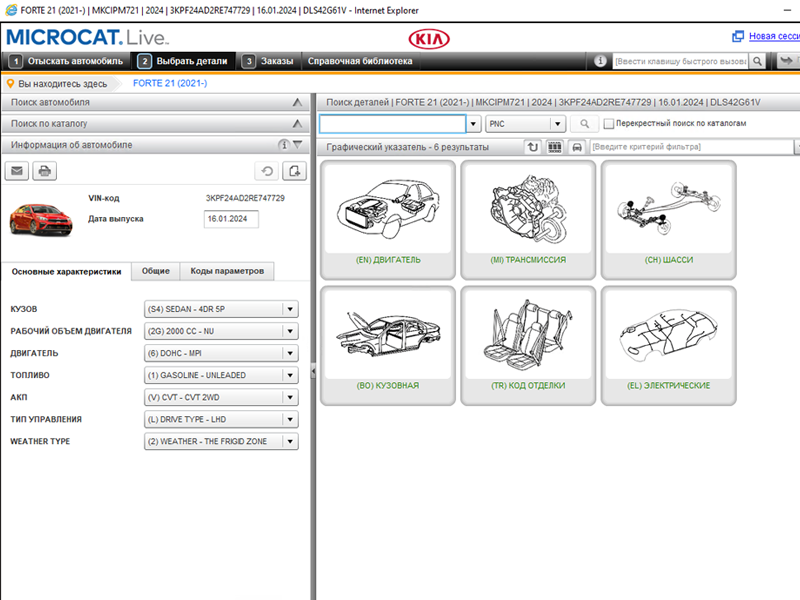Collapse the left panel via splitter arrow

(313, 371)
